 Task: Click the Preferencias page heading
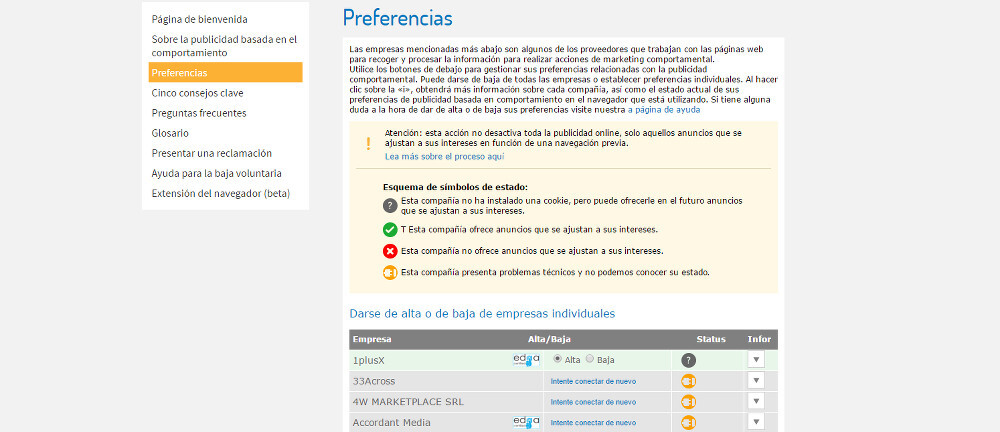coord(397,18)
